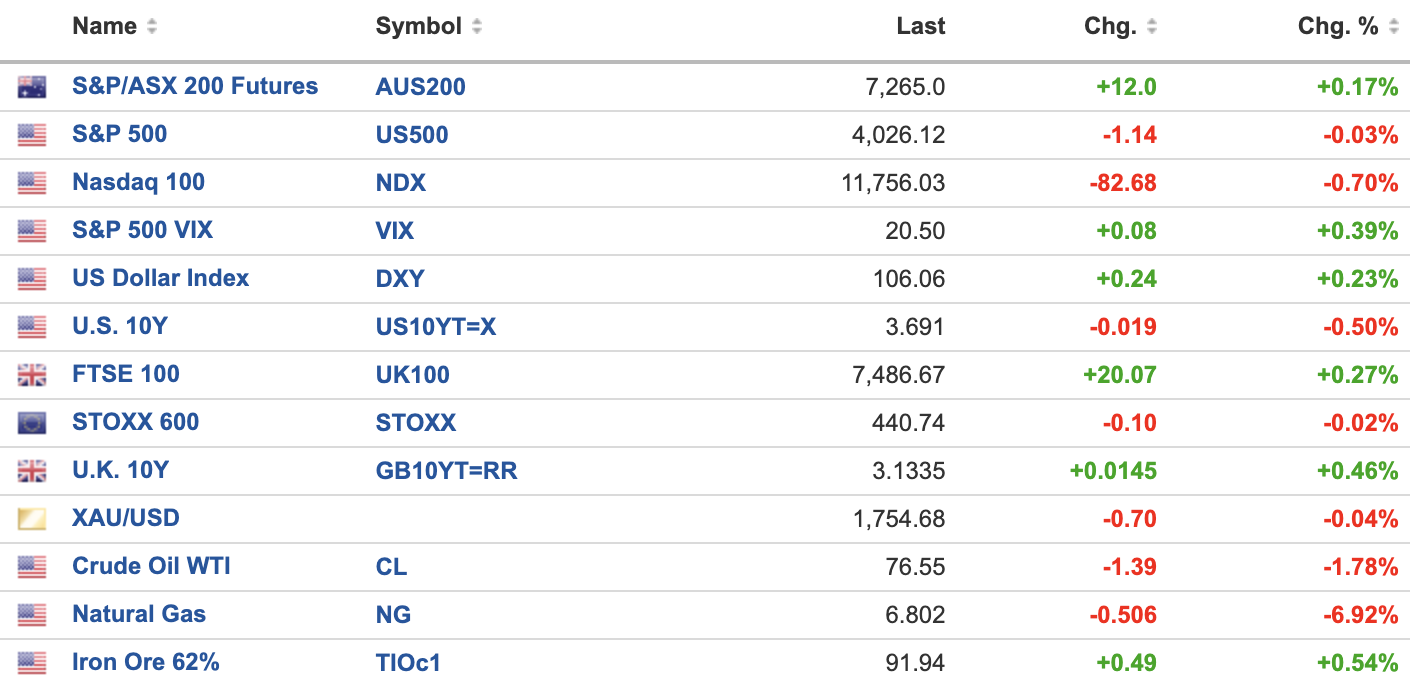The image size is (1410, 684).
Task: Click the UK flag icon next to FTSE 100
Action: click(x=32, y=375)
